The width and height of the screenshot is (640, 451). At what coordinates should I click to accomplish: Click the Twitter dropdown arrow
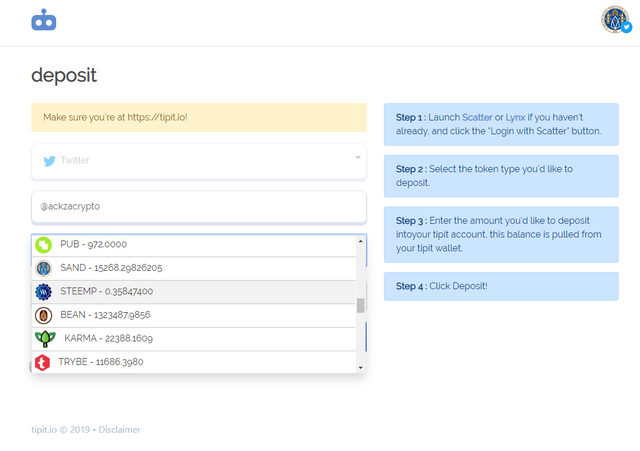point(358,158)
